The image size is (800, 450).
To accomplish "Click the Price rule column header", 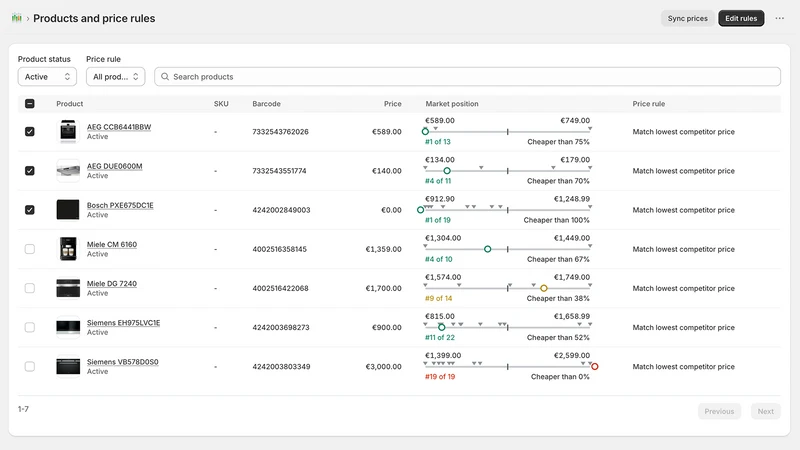I will tap(648, 104).
